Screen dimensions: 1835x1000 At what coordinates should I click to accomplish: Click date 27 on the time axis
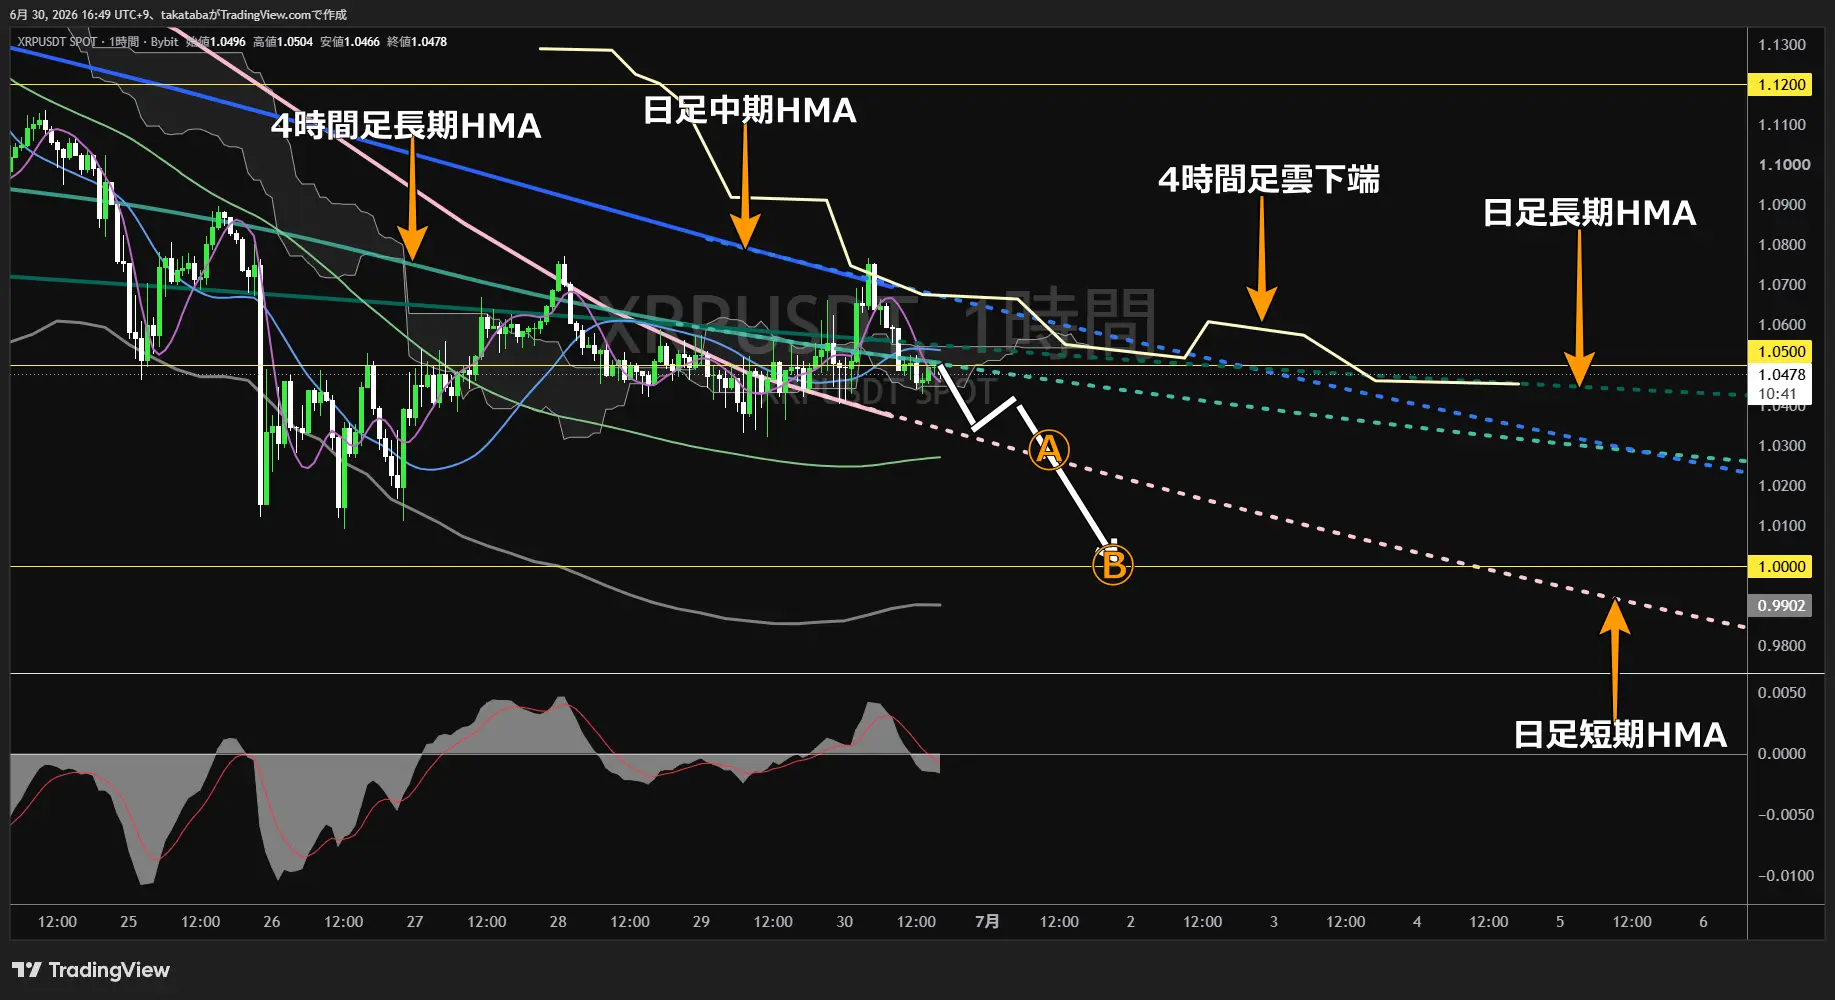pyautogui.click(x=415, y=922)
